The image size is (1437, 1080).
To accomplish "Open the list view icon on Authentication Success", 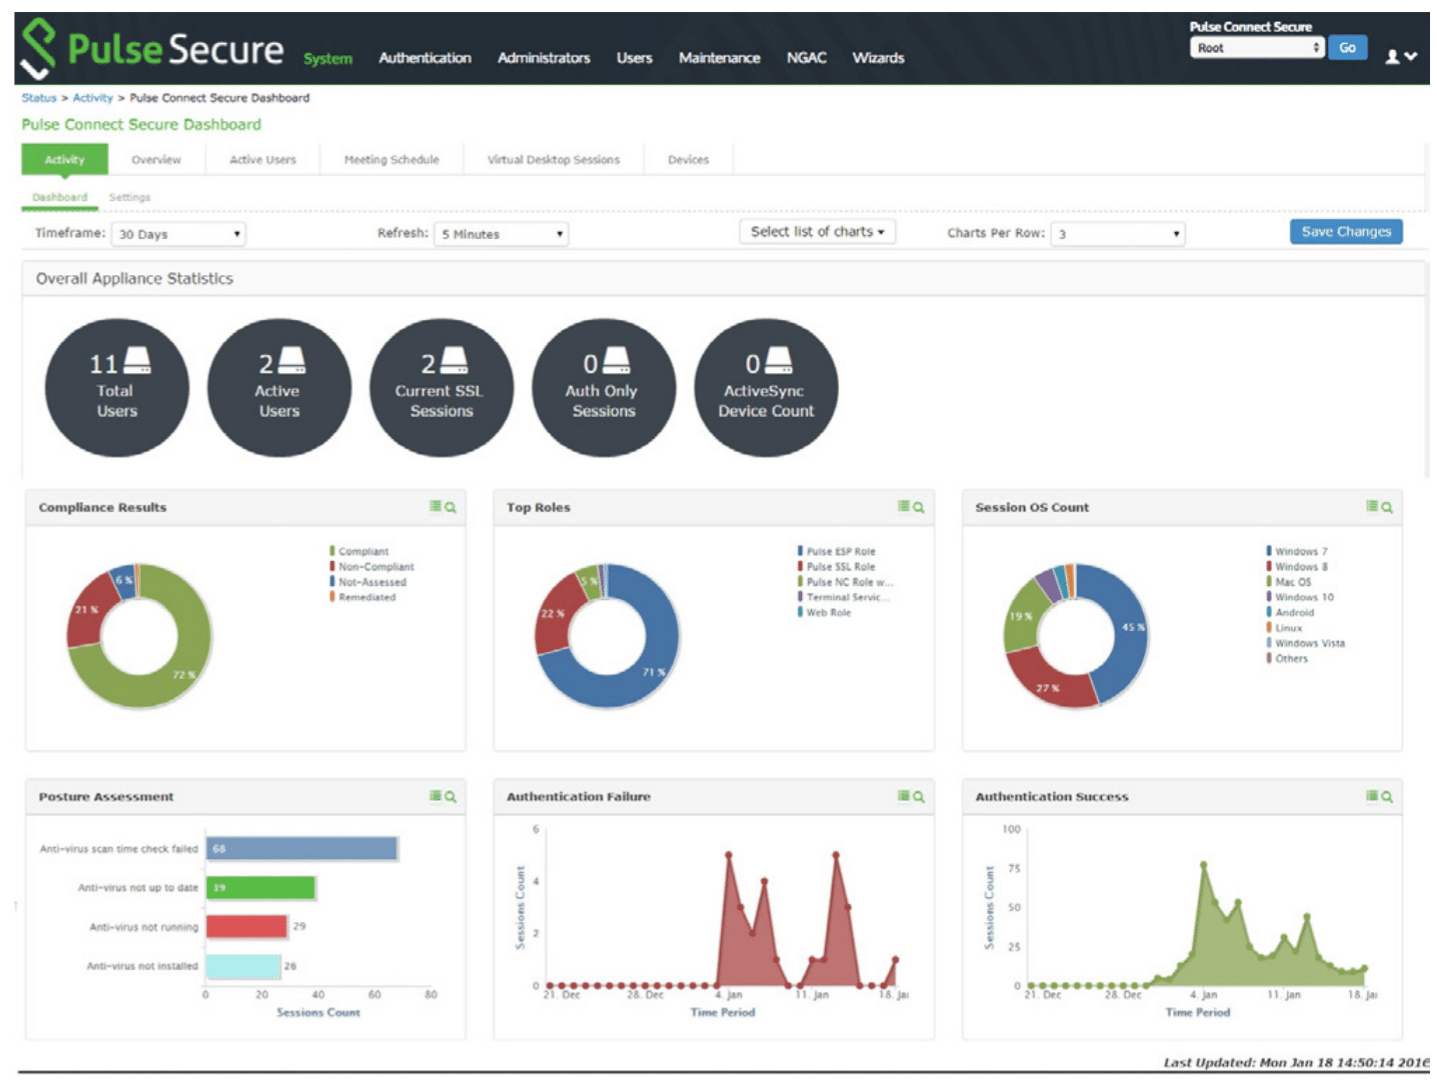I will 1373,796.
